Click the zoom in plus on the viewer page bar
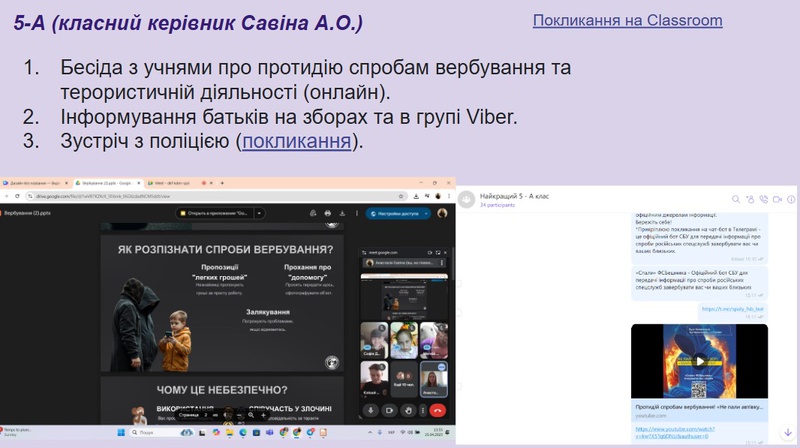 pyautogui.click(x=263, y=415)
